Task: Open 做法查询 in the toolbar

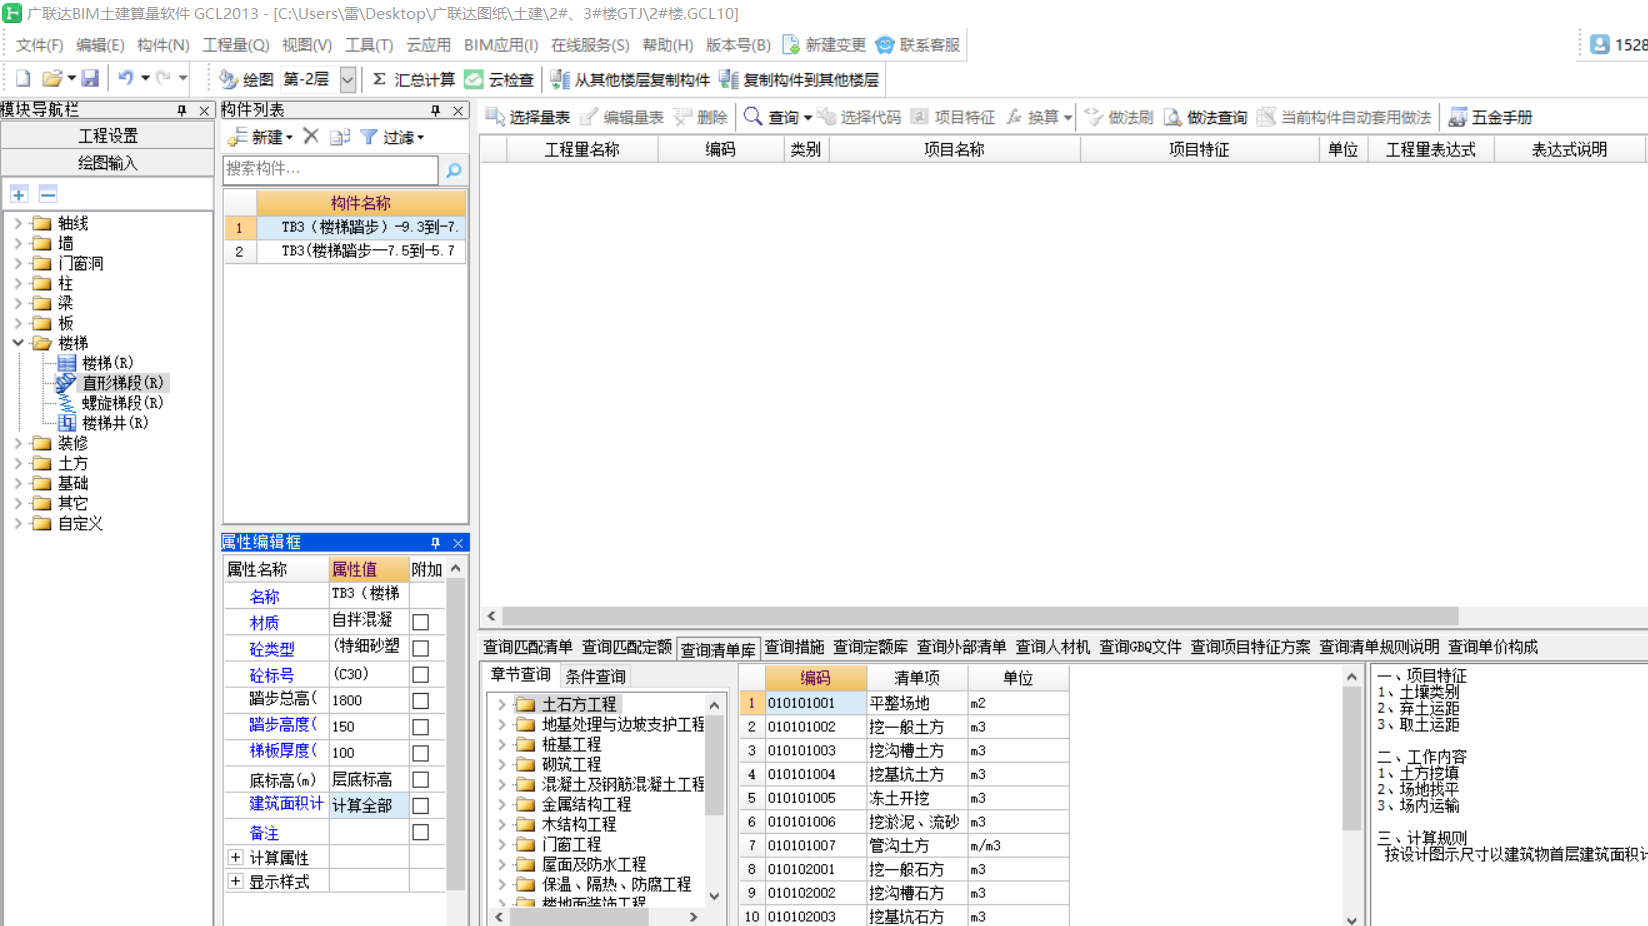Action: pyautogui.click(x=1205, y=117)
